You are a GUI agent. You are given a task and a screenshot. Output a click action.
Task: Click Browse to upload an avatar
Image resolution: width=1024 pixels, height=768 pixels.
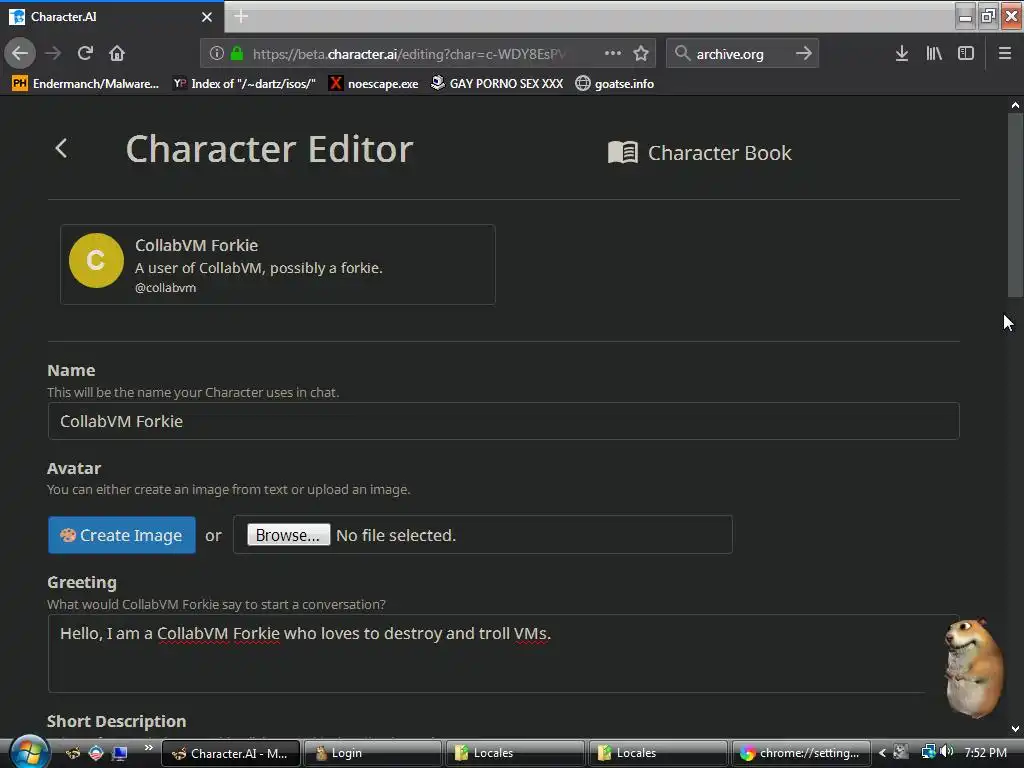[x=289, y=535]
